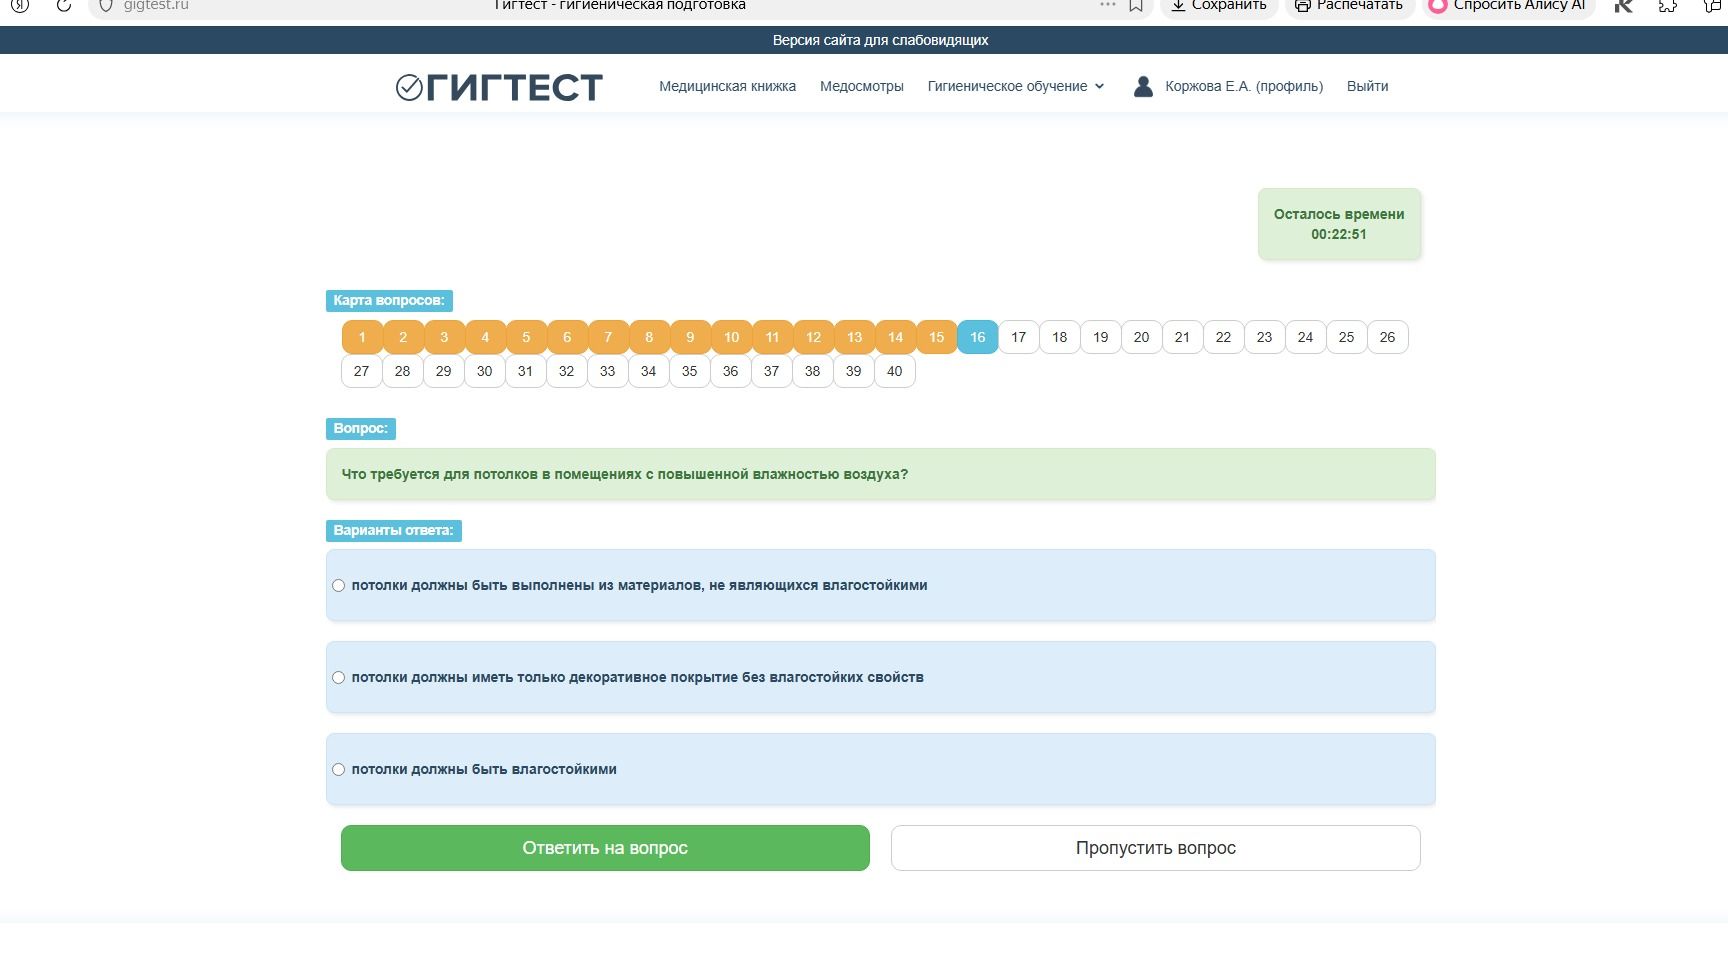Viewport: 1728px width, 972px height.
Task: Open question 23 from the question map
Action: (x=1264, y=337)
